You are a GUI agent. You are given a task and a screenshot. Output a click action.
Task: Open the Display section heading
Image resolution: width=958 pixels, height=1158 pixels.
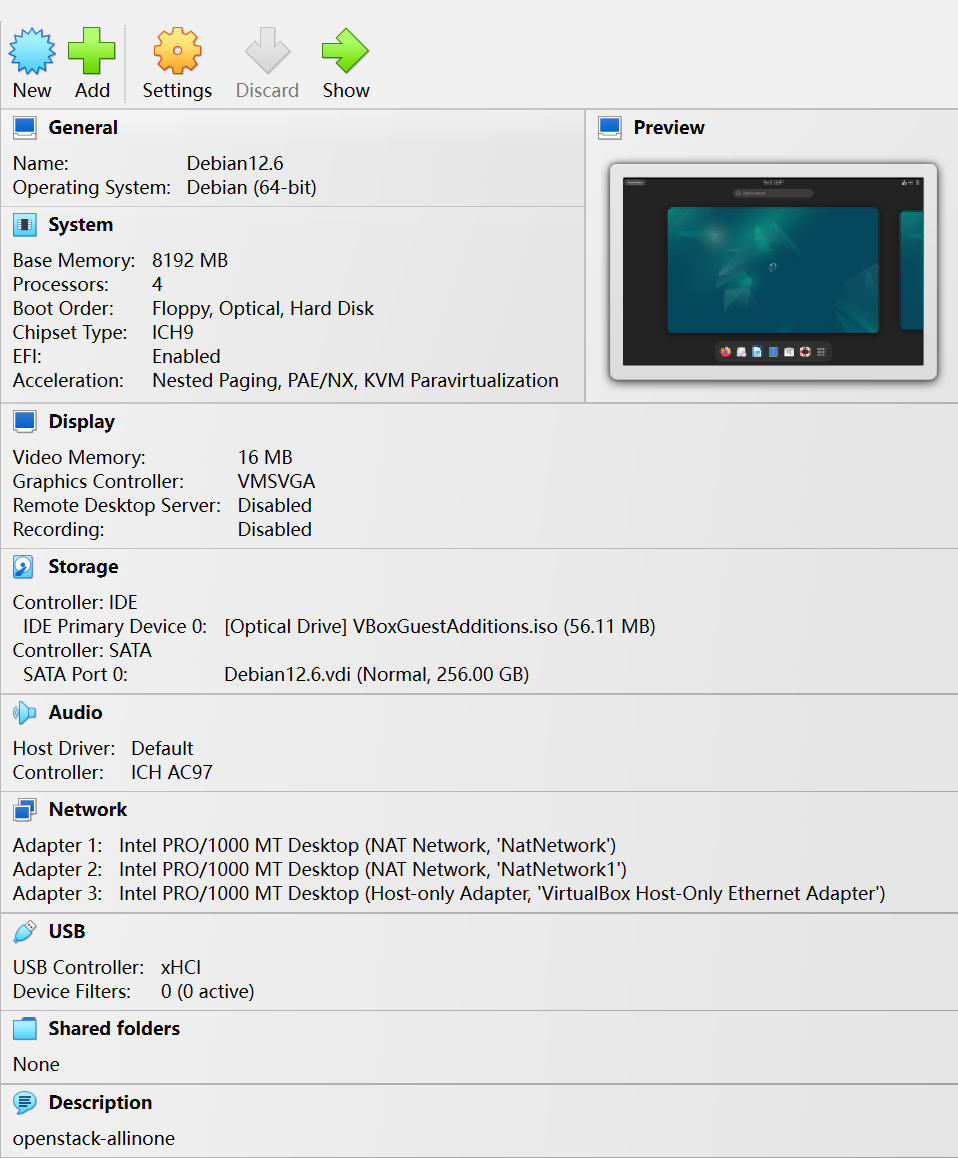(81, 422)
